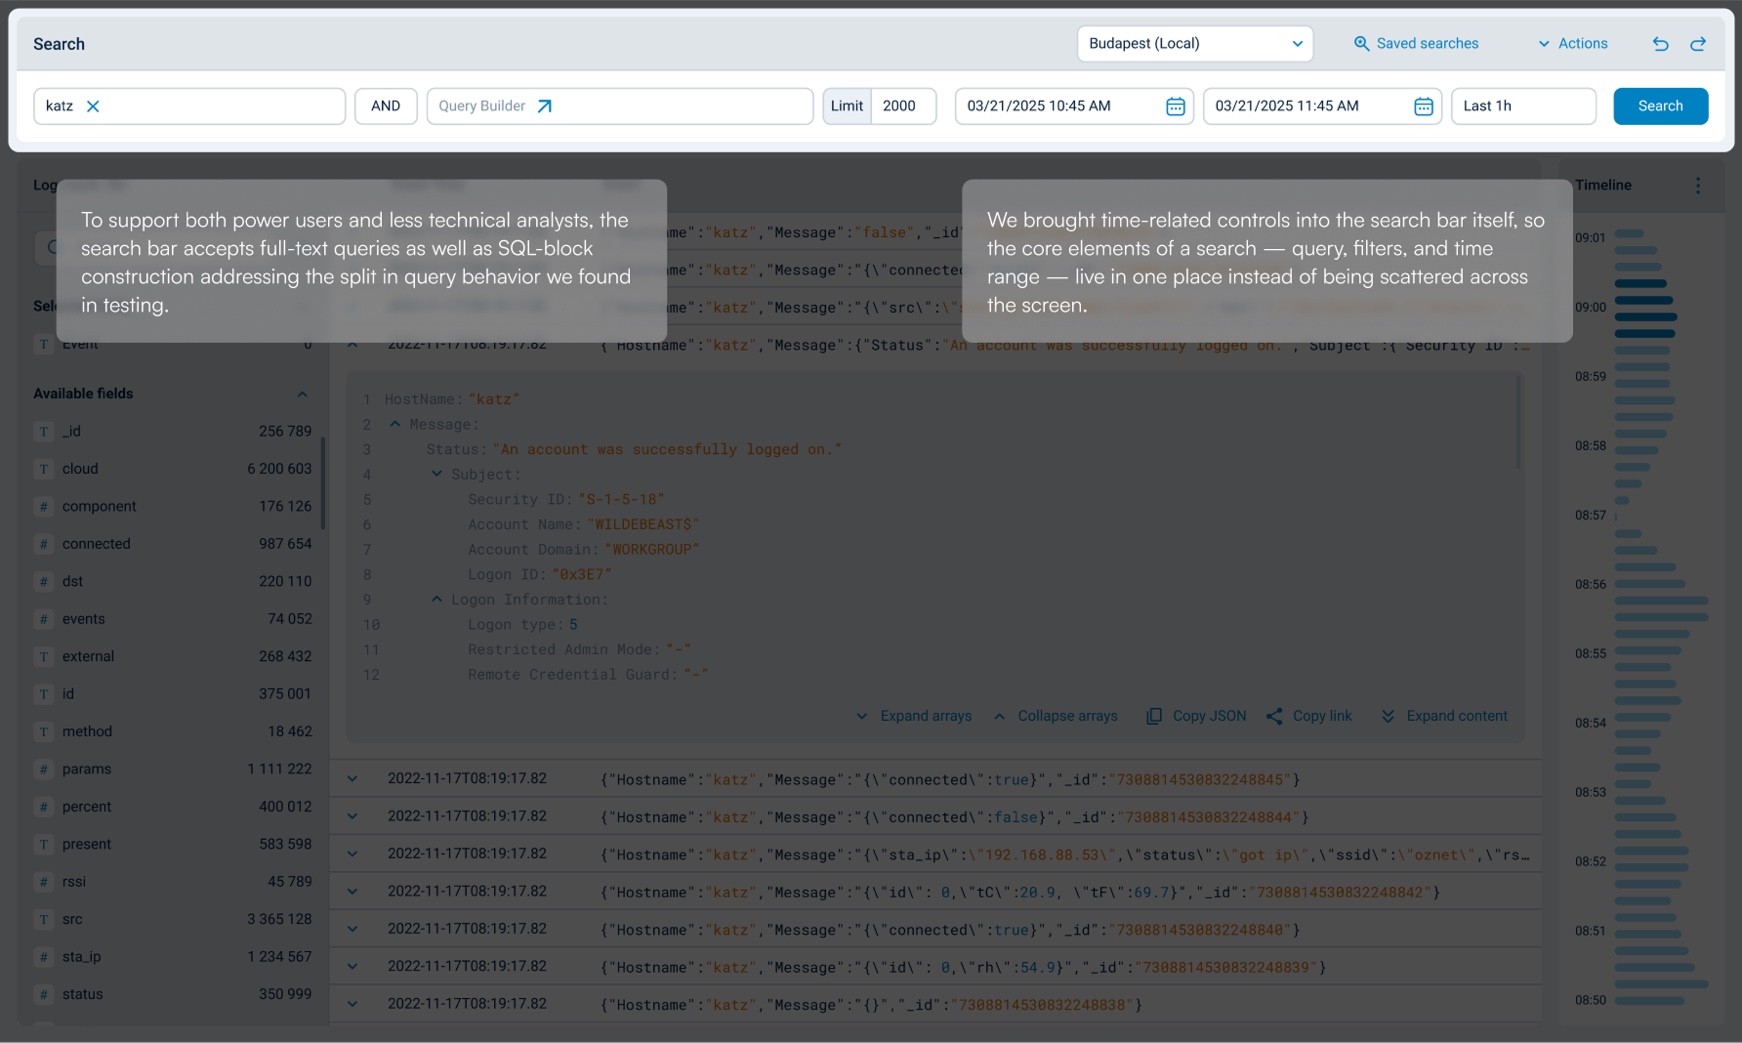Click the Security ID value "S-1-5-18"

click(x=621, y=499)
